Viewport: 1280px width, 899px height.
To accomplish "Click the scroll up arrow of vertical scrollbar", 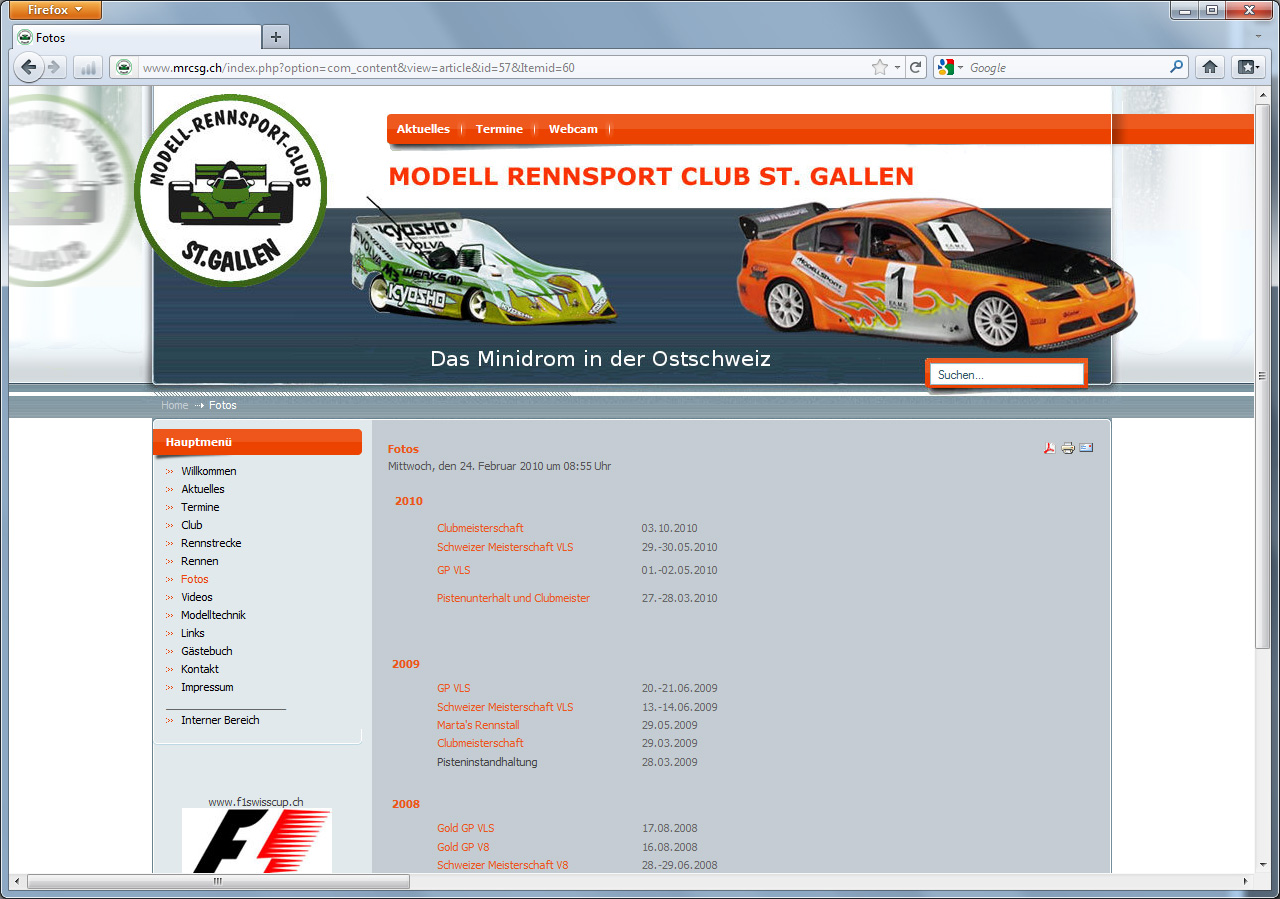I will point(1262,93).
